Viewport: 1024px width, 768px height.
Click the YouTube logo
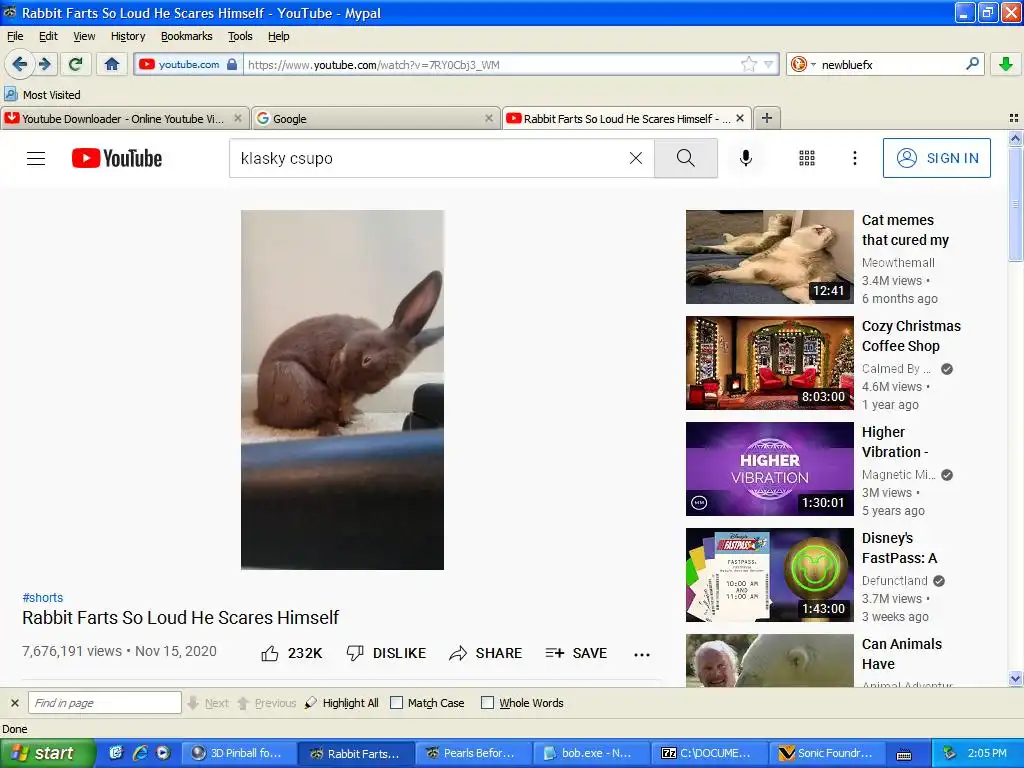[117, 159]
